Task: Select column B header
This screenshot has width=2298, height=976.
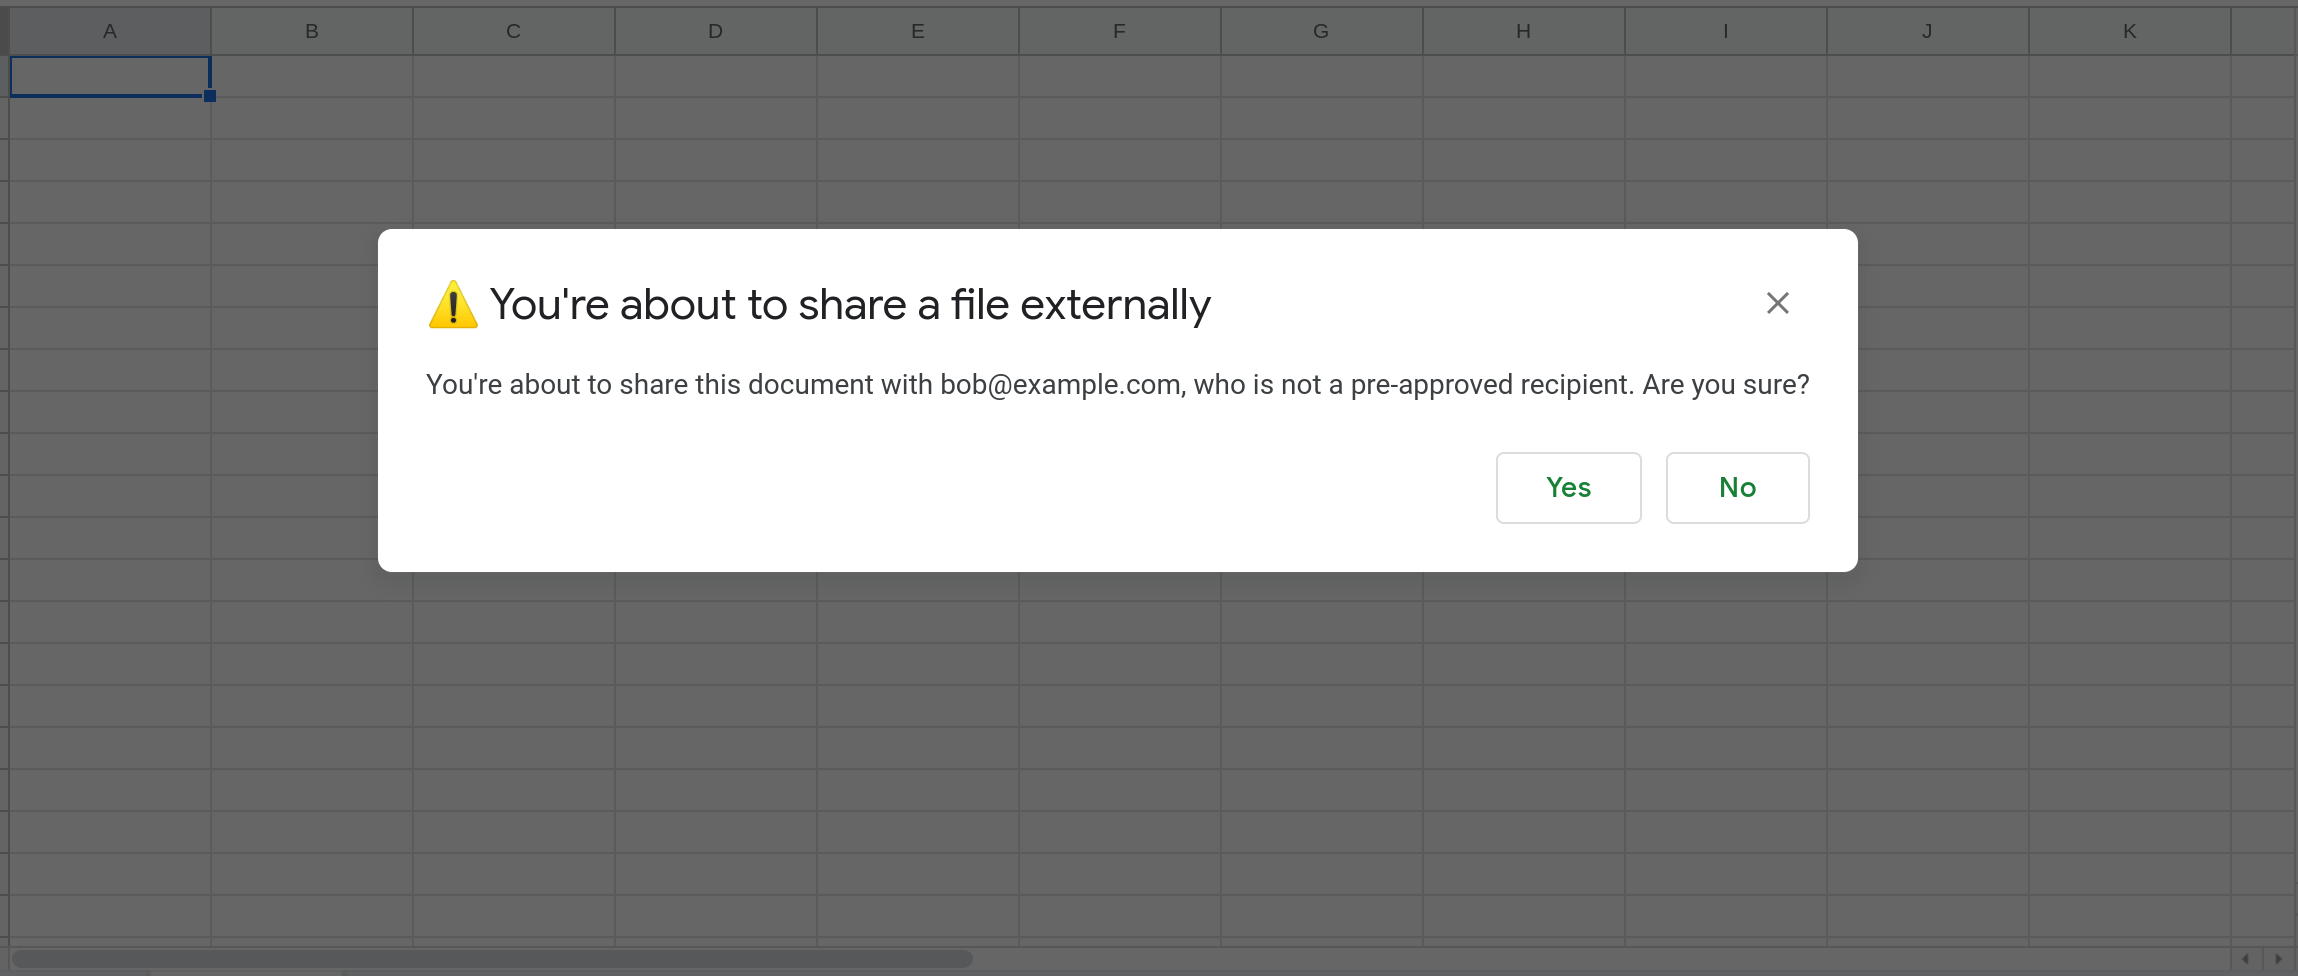Action: pyautogui.click(x=312, y=31)
